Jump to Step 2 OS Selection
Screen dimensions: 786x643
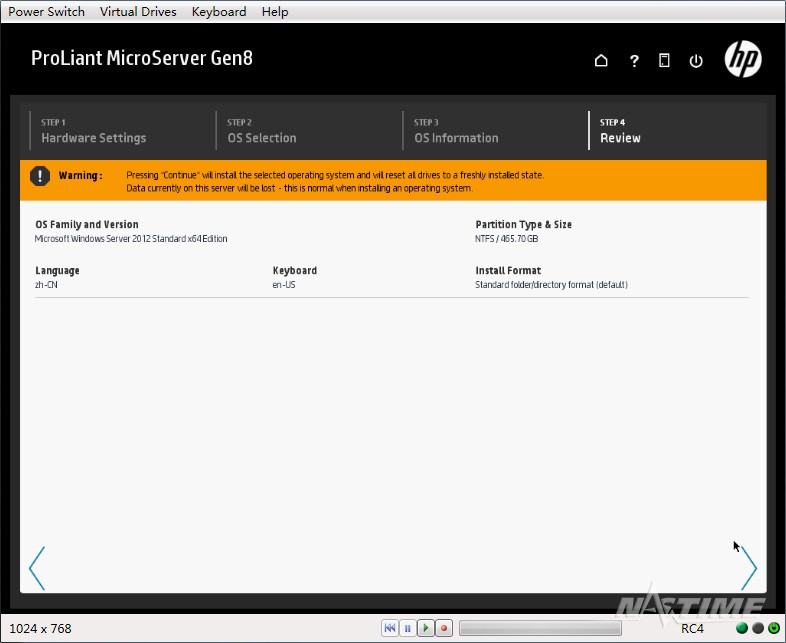262,131
